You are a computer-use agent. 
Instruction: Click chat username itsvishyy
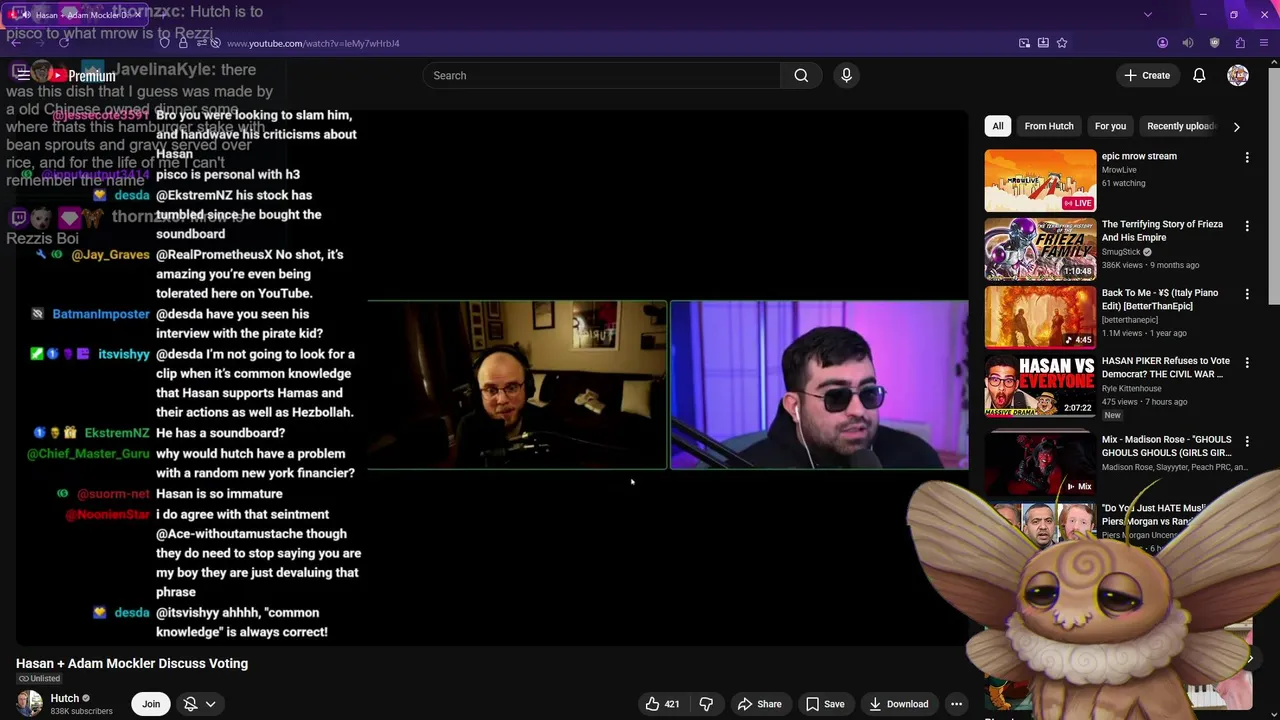124,354
